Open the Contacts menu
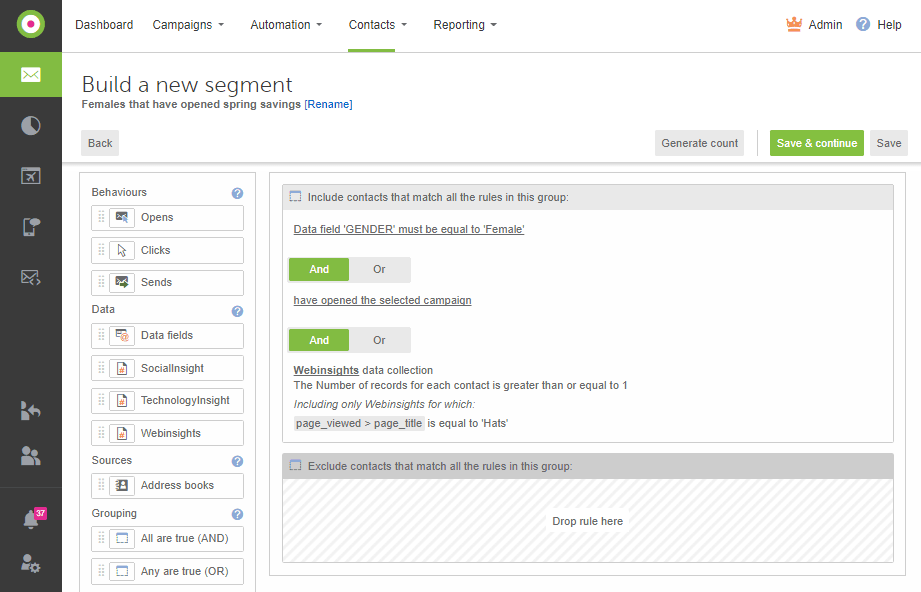The height and width of the screenshot is (592, 921). 378,25
